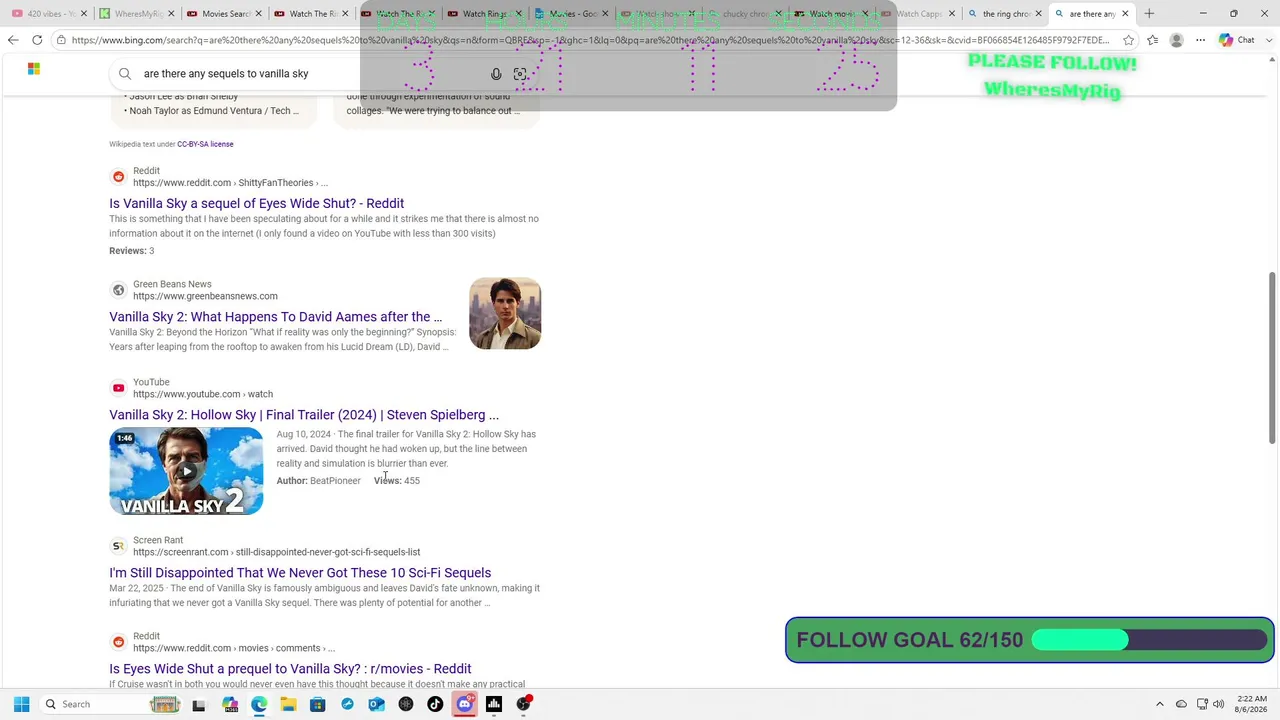
Task: Open 'Is Eyes Wide Shut a prequel' Reddit link
Action: (x=290, y=669)
